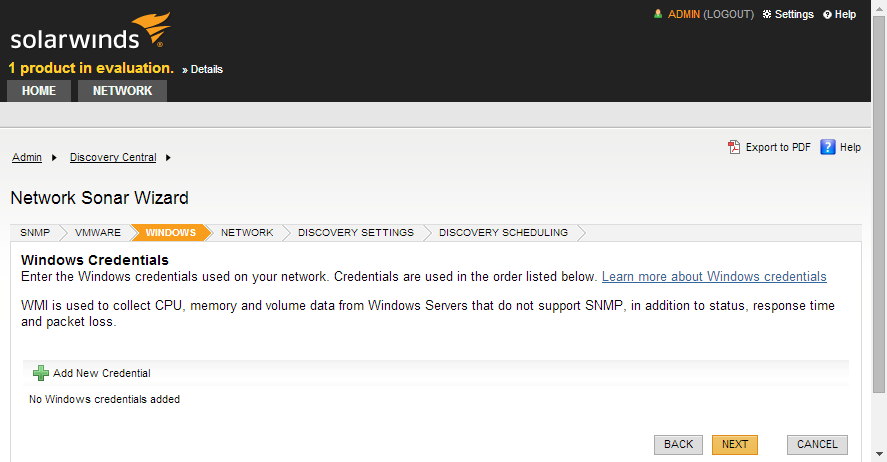This screenshot has width=887, height=462.
Task: Click the arrow after Discovery Central breadcrumb
Action: (168, 158)
